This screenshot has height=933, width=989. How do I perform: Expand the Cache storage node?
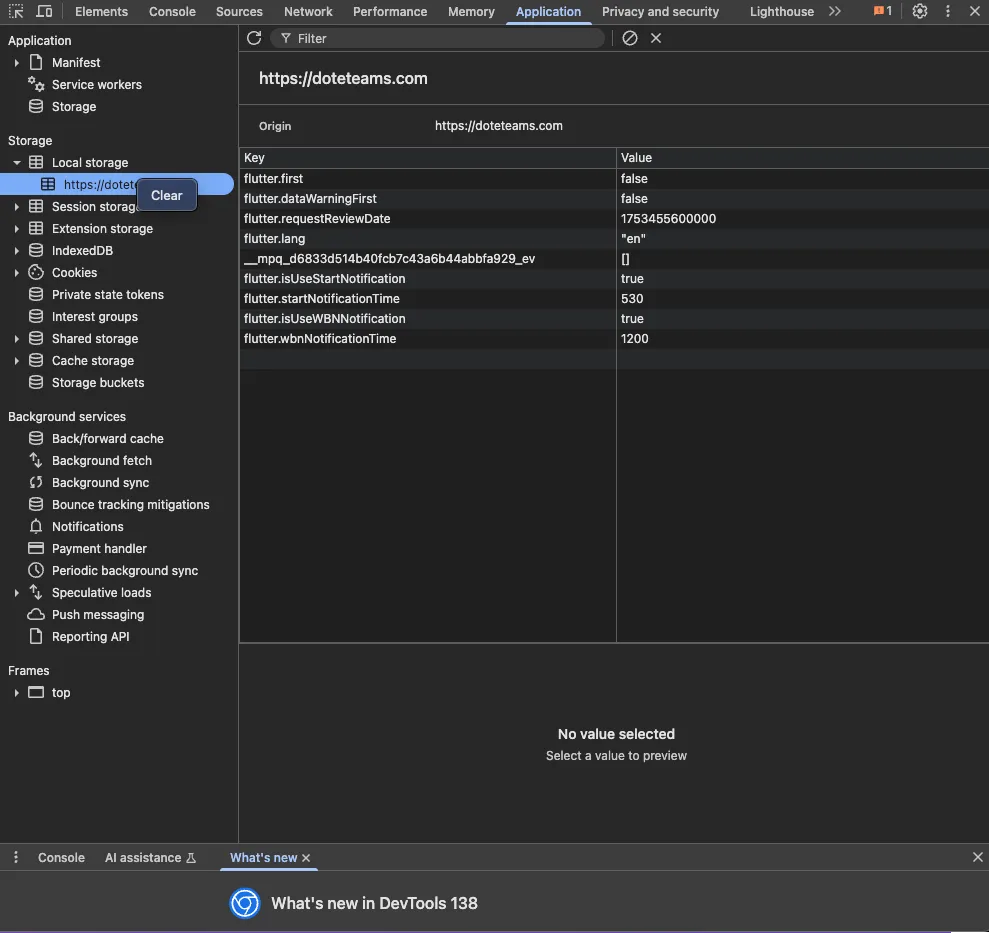[x=16, y=361]
